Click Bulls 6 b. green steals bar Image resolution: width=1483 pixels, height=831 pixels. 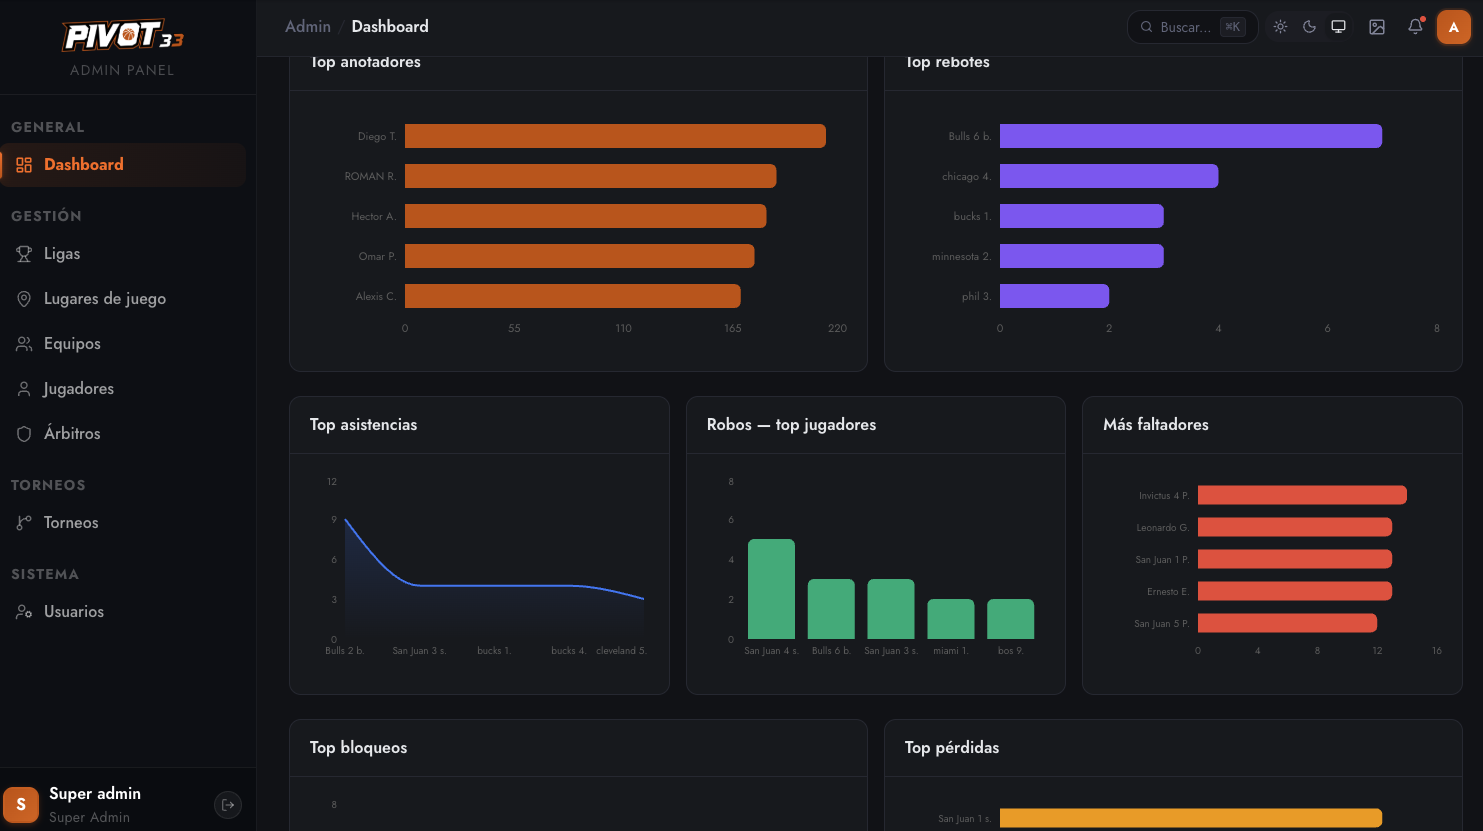coord(831,609)
